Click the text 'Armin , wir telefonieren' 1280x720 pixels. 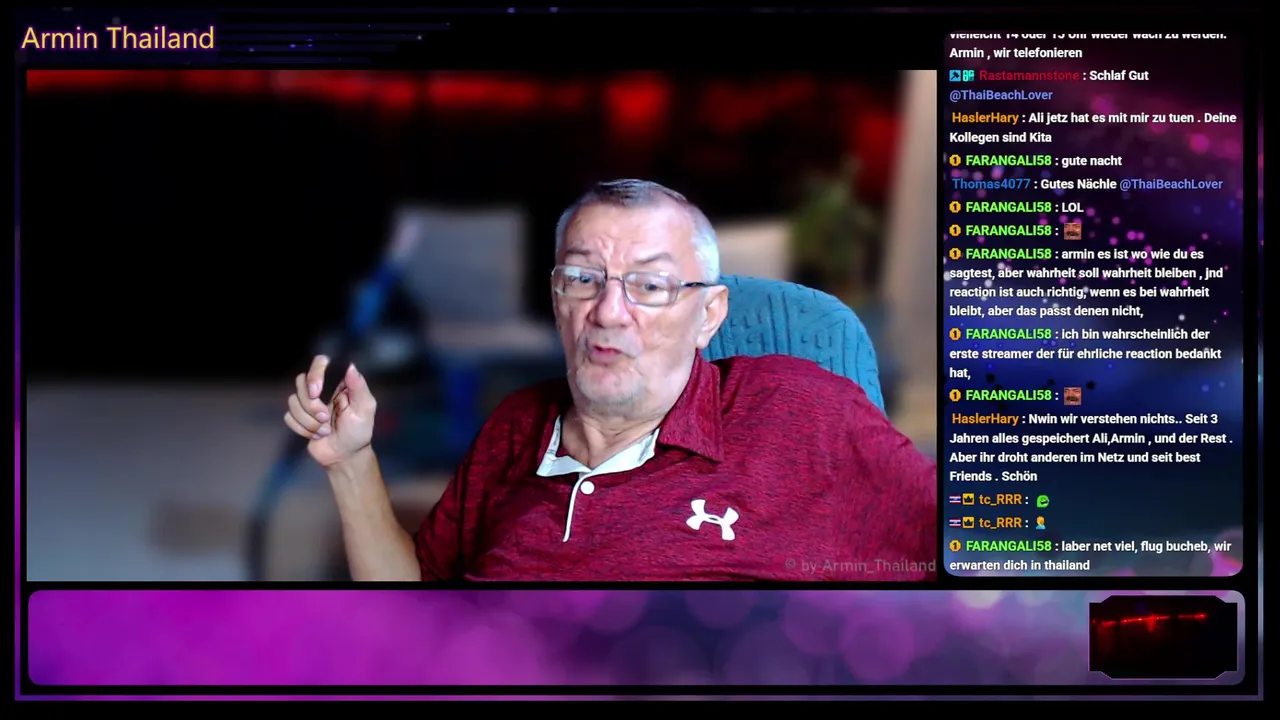click(1016, 53)
